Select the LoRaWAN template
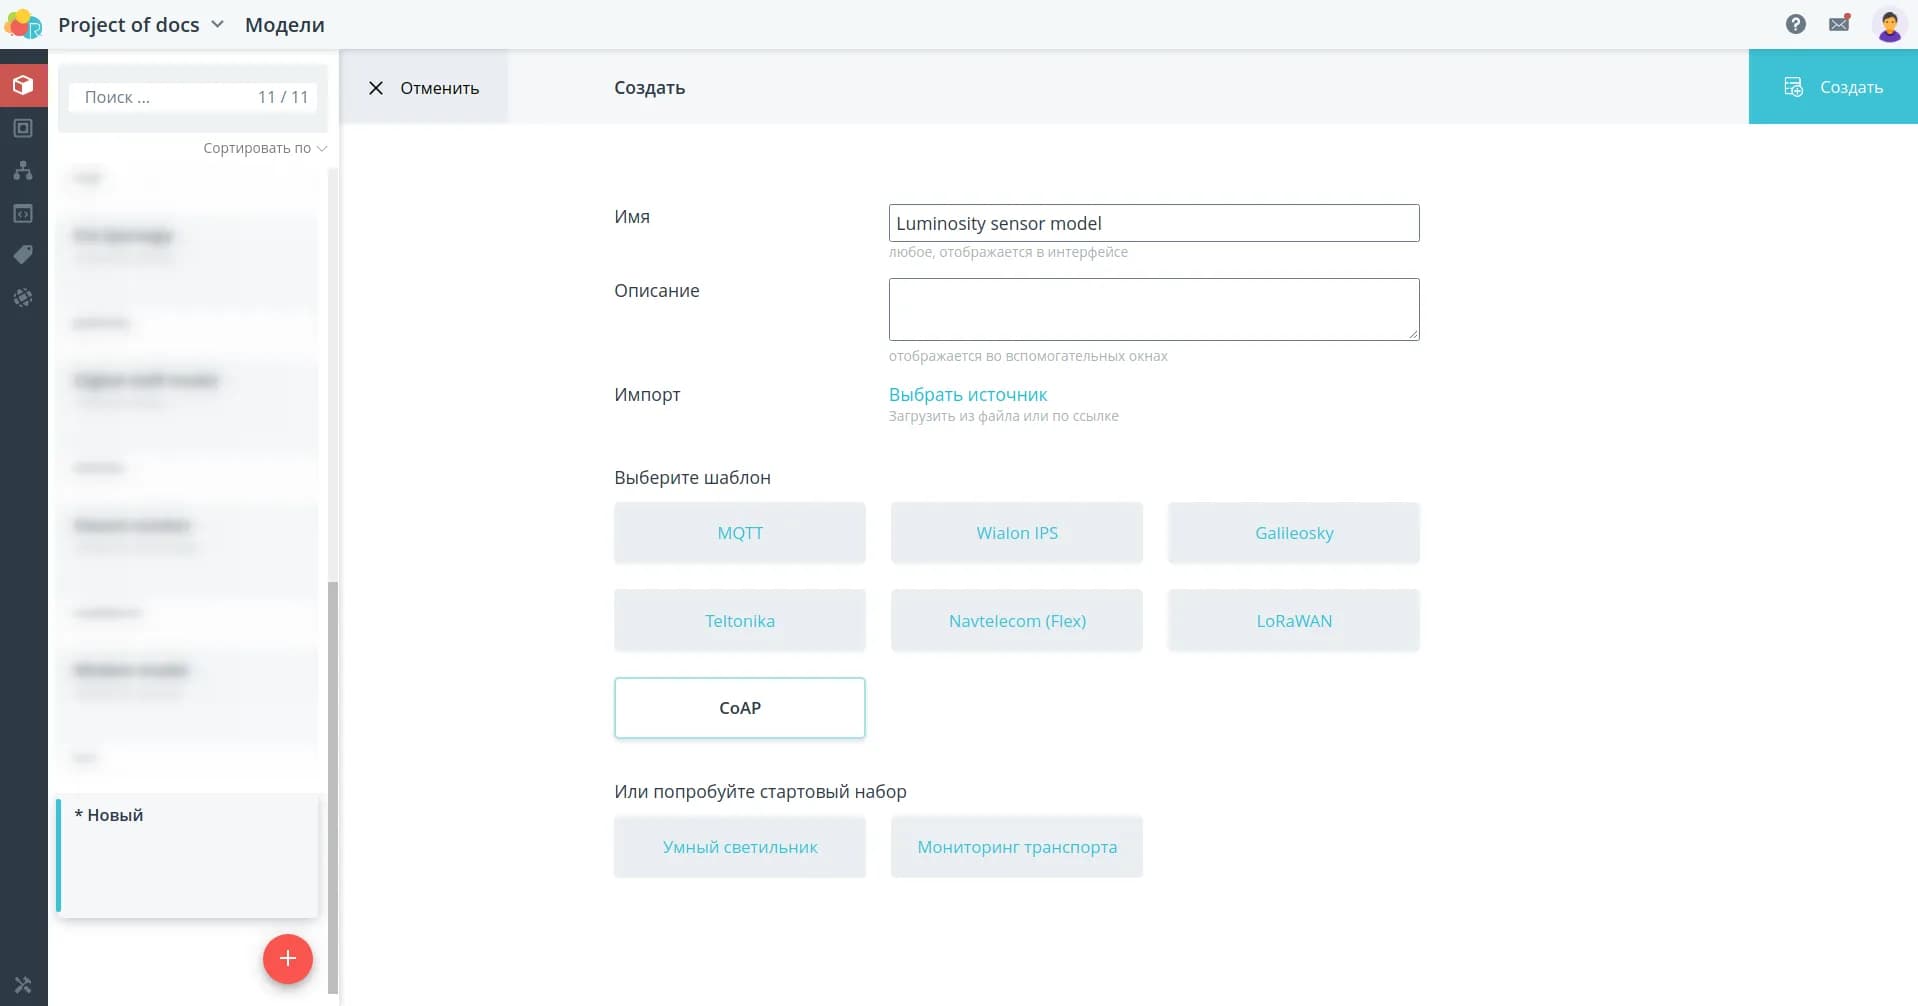The image size is (1918, 1006). coord(1293,621)
